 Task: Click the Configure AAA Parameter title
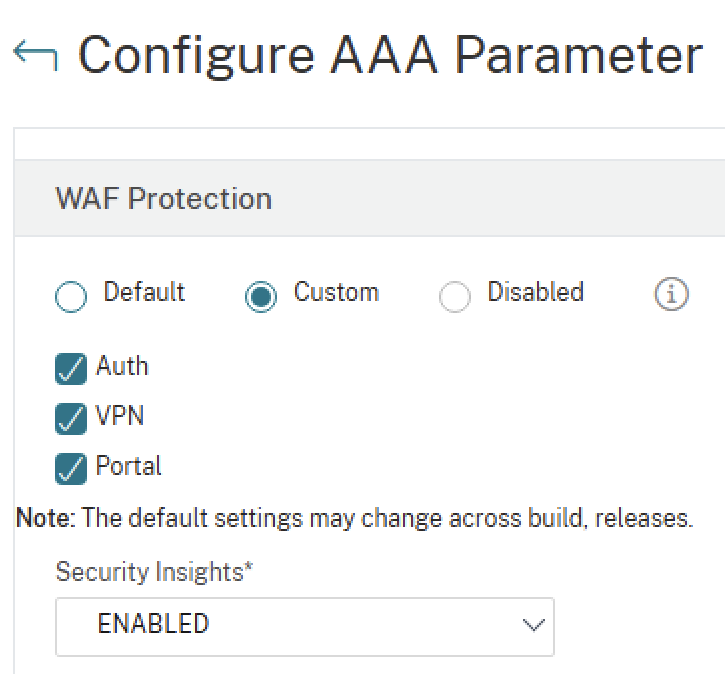pos(390,56)
